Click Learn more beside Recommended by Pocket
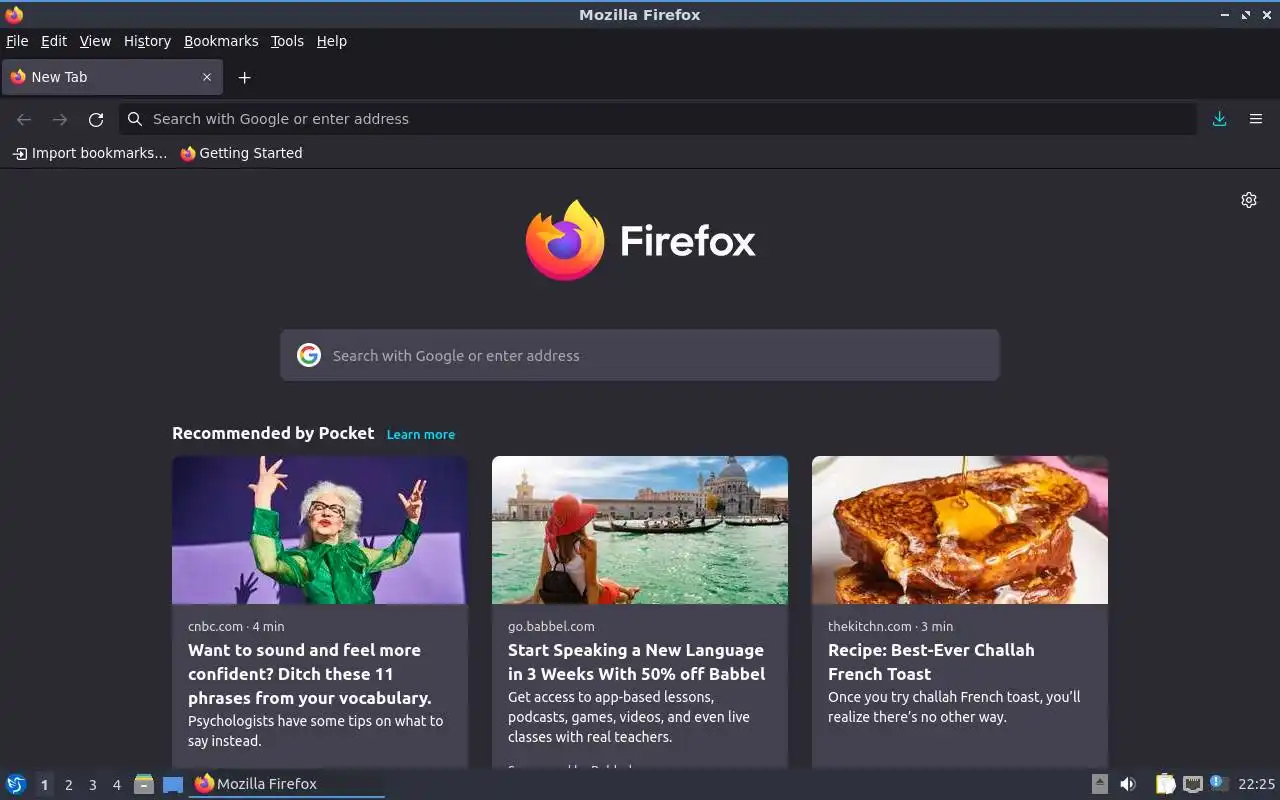 tap(421, 434)
